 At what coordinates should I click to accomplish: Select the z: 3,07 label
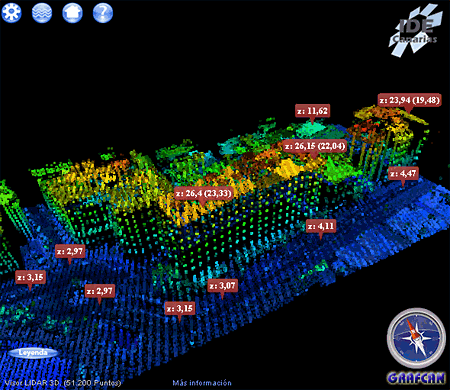(x=222, y=286)
